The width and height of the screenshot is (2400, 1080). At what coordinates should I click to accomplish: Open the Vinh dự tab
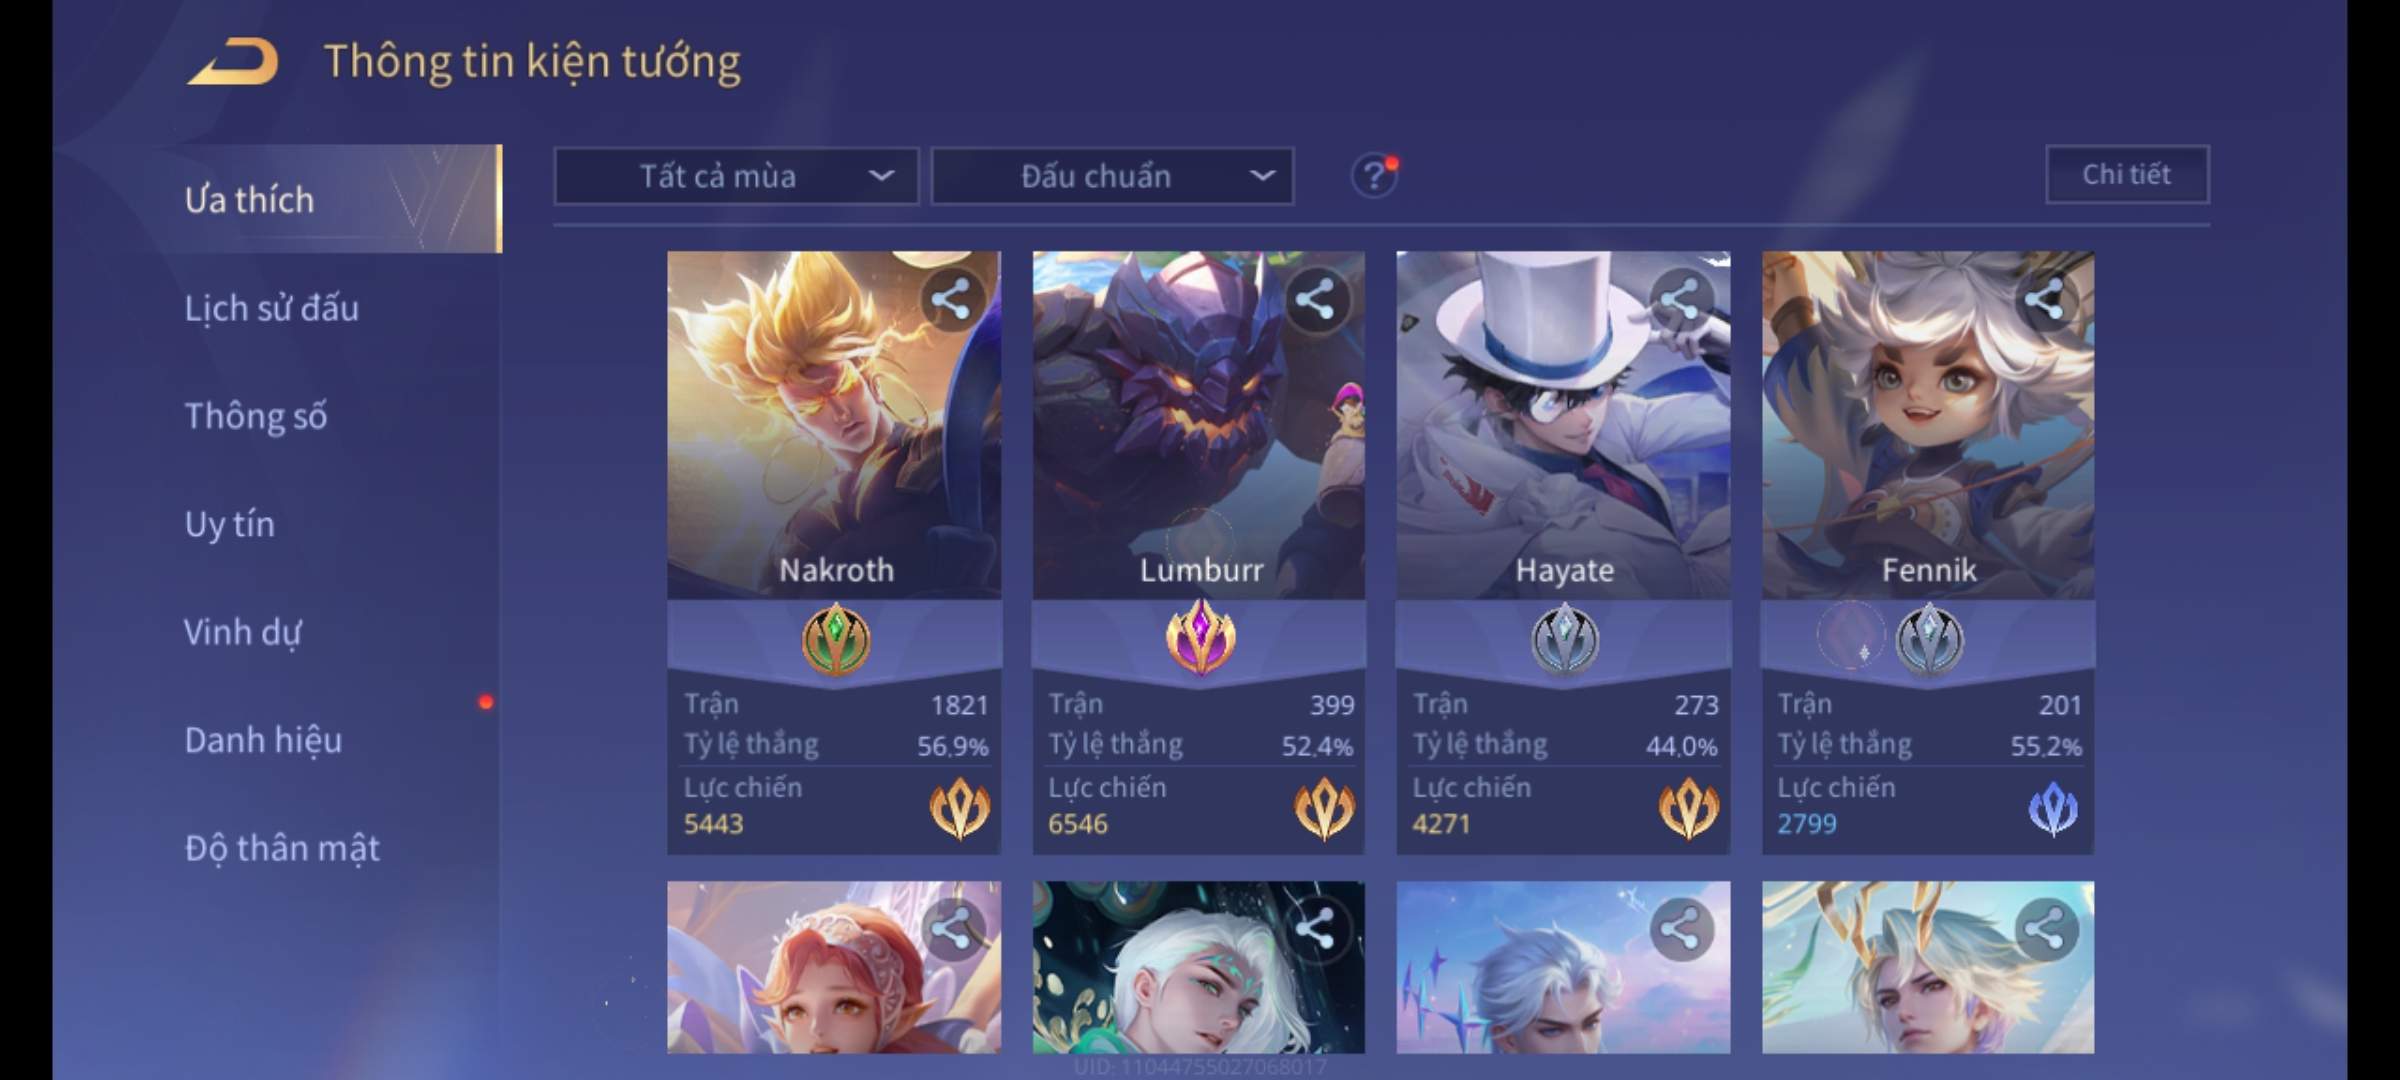243,632
